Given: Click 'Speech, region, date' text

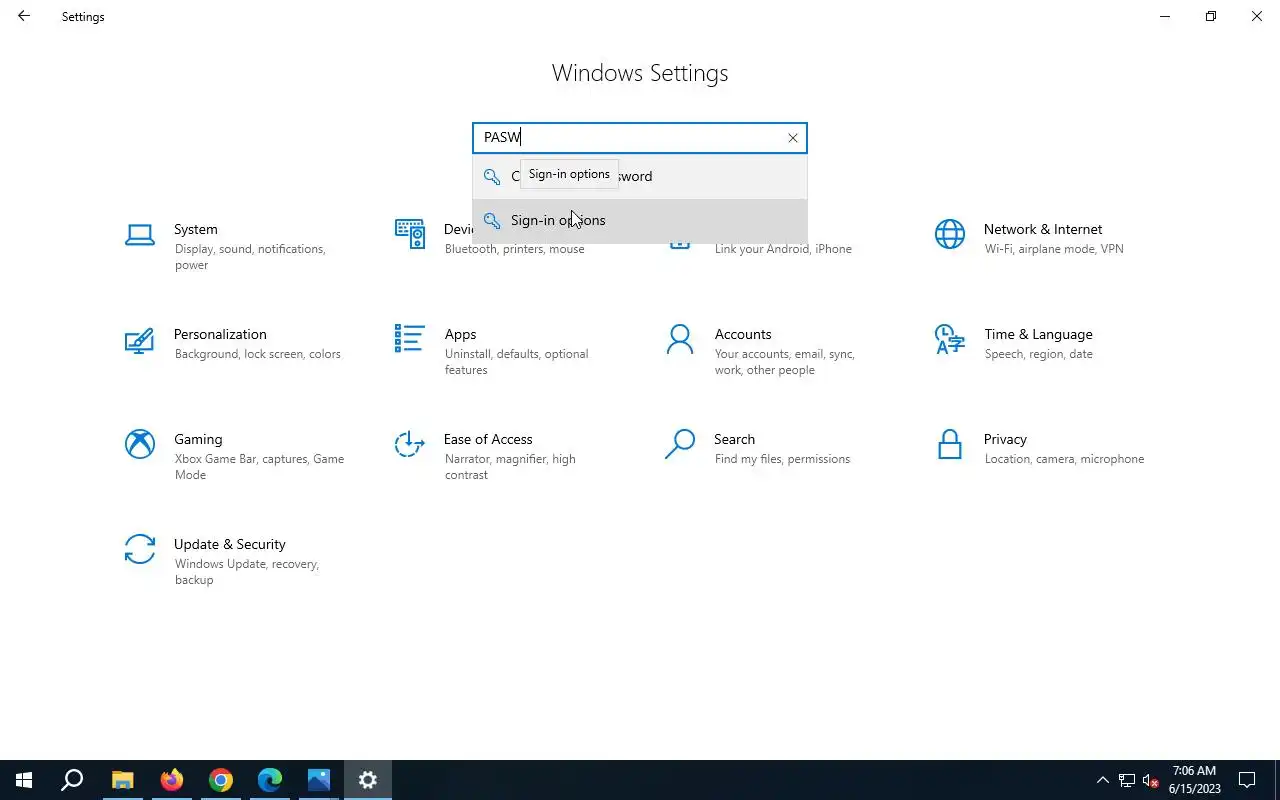Looking at the screenshot, I should point(1038,354).
